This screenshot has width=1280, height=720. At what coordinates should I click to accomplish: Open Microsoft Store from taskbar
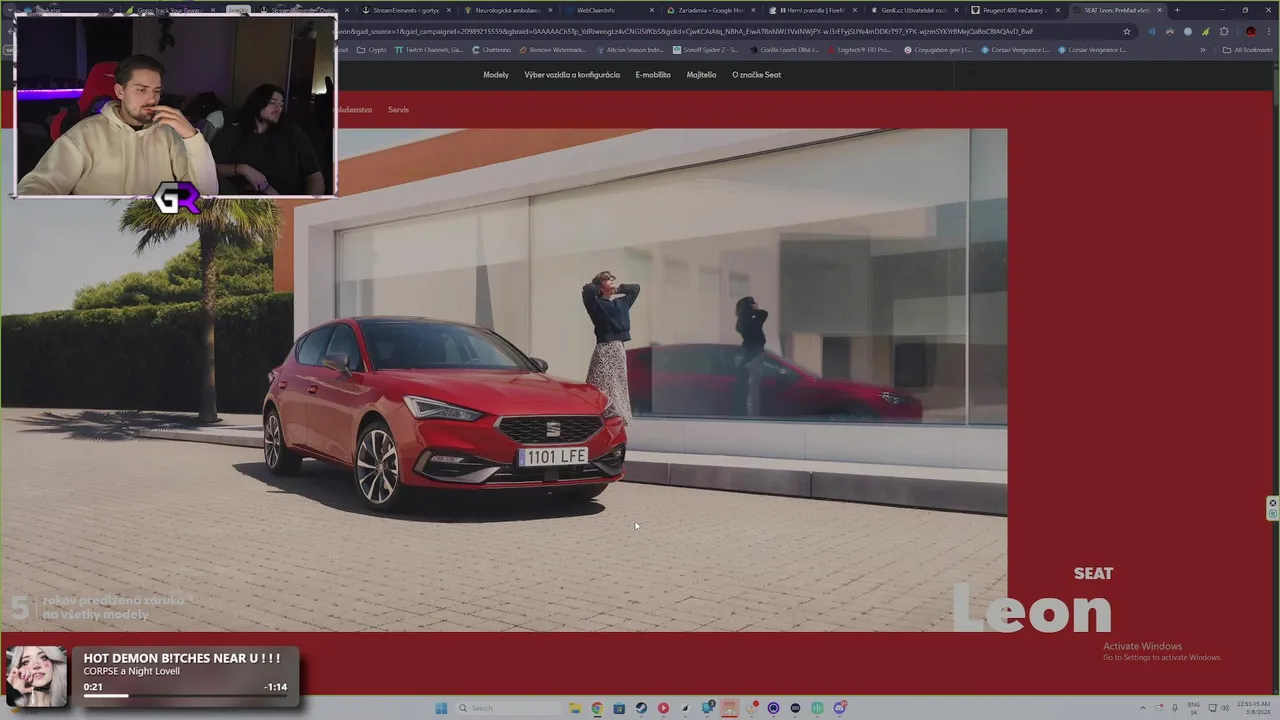pyautogui.click(x=619, y=708)
